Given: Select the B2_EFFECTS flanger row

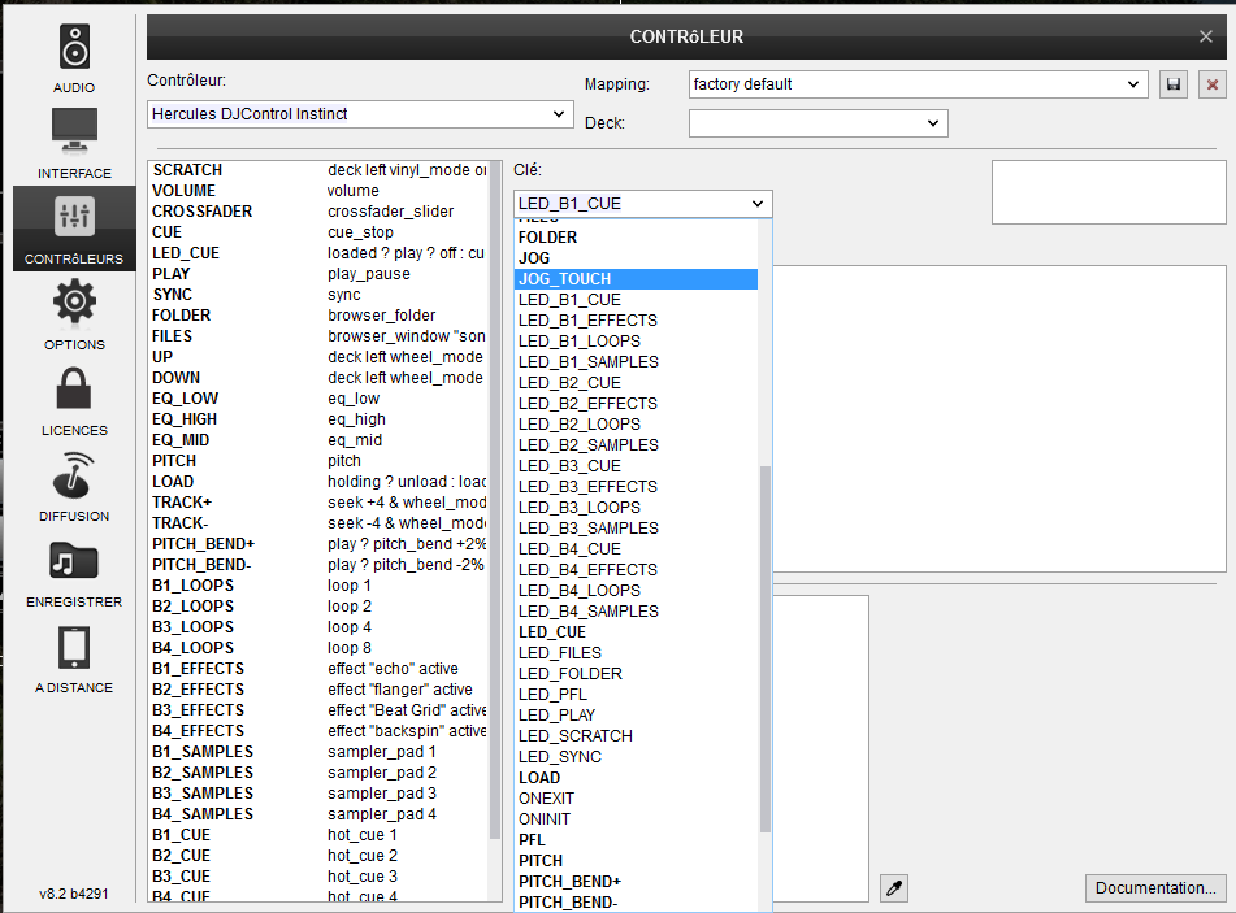Looking at the screenshot, I should pos(318,689).
